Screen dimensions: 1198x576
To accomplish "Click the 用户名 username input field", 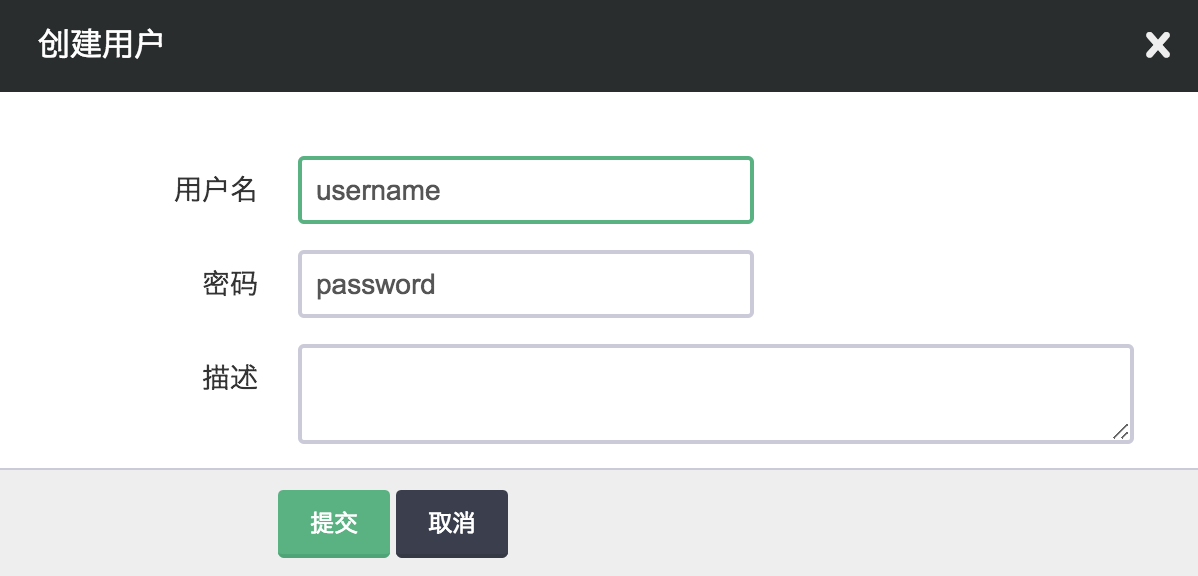I will click(525, 190).
